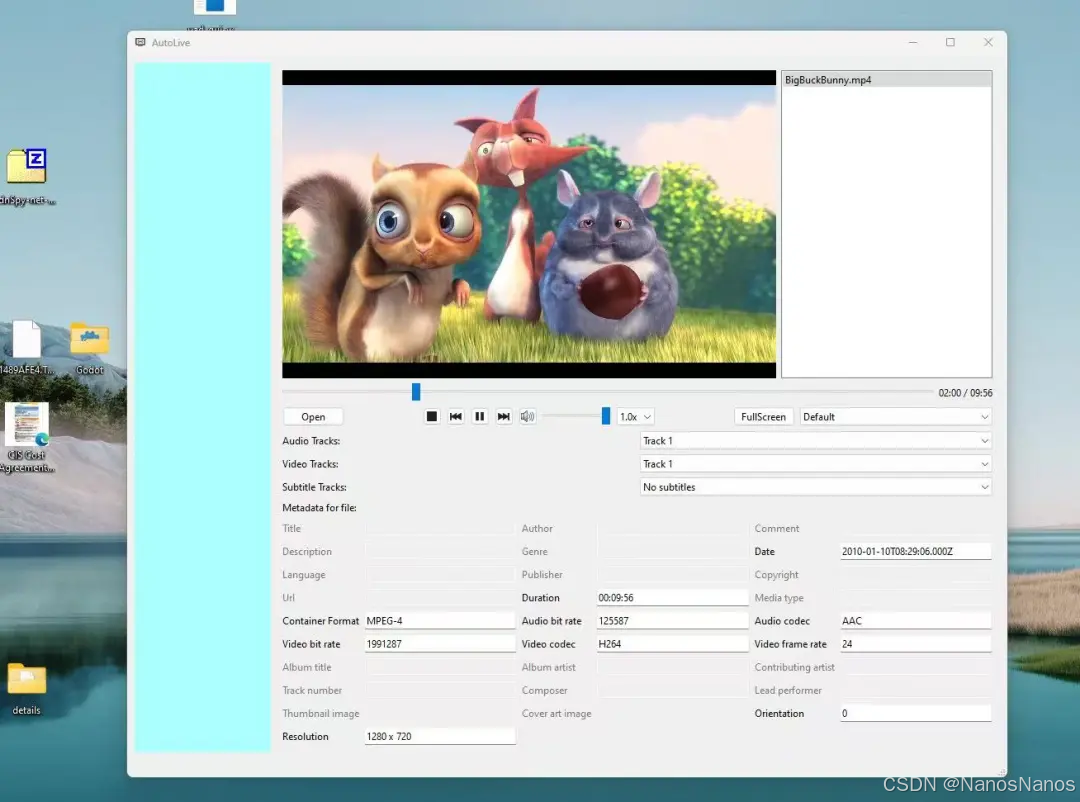Click the Metadata for file label
The width and height of the screenshot is (1080, 802).
[319, 508]
